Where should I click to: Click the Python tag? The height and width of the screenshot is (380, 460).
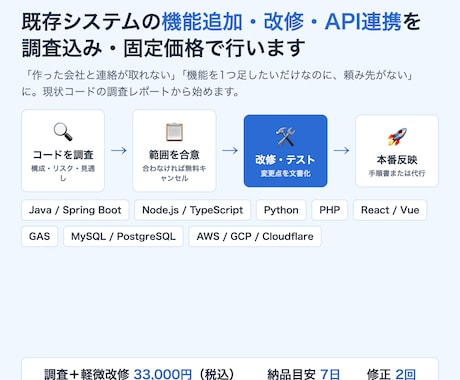click(281, 210)
